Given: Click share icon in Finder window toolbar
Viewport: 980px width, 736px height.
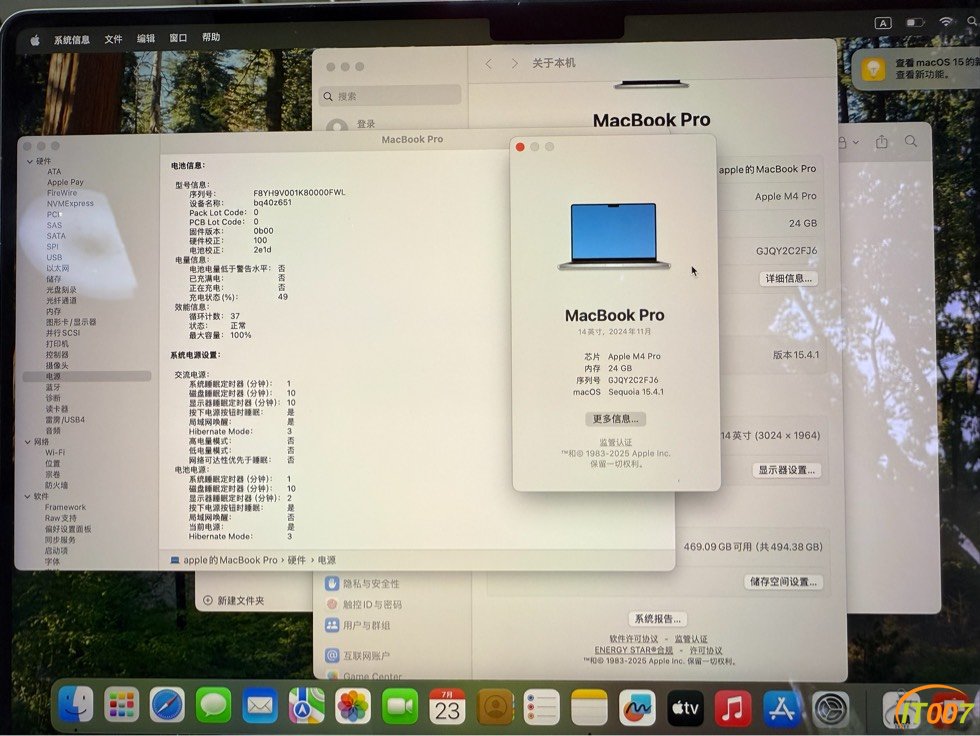Looking at the screenshot, I should pyautogui.click(x=881, y=142).
